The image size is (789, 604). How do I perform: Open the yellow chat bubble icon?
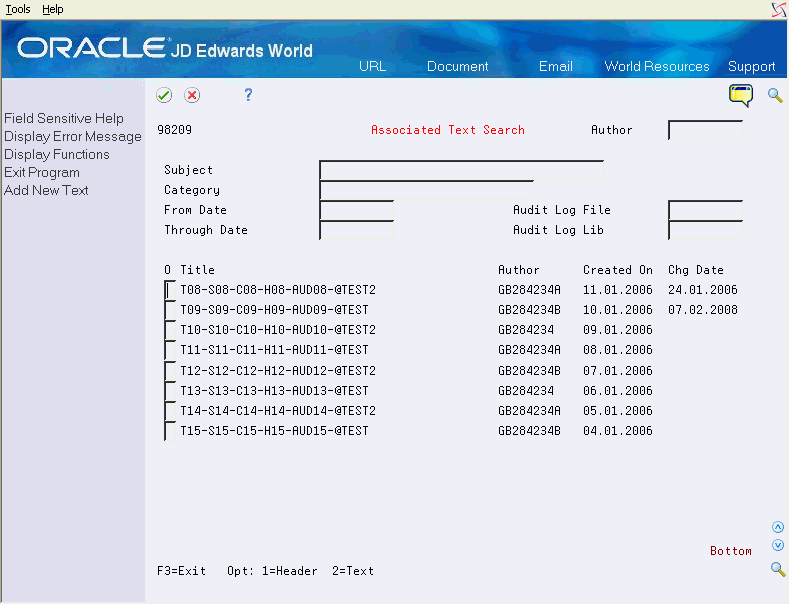741,95
